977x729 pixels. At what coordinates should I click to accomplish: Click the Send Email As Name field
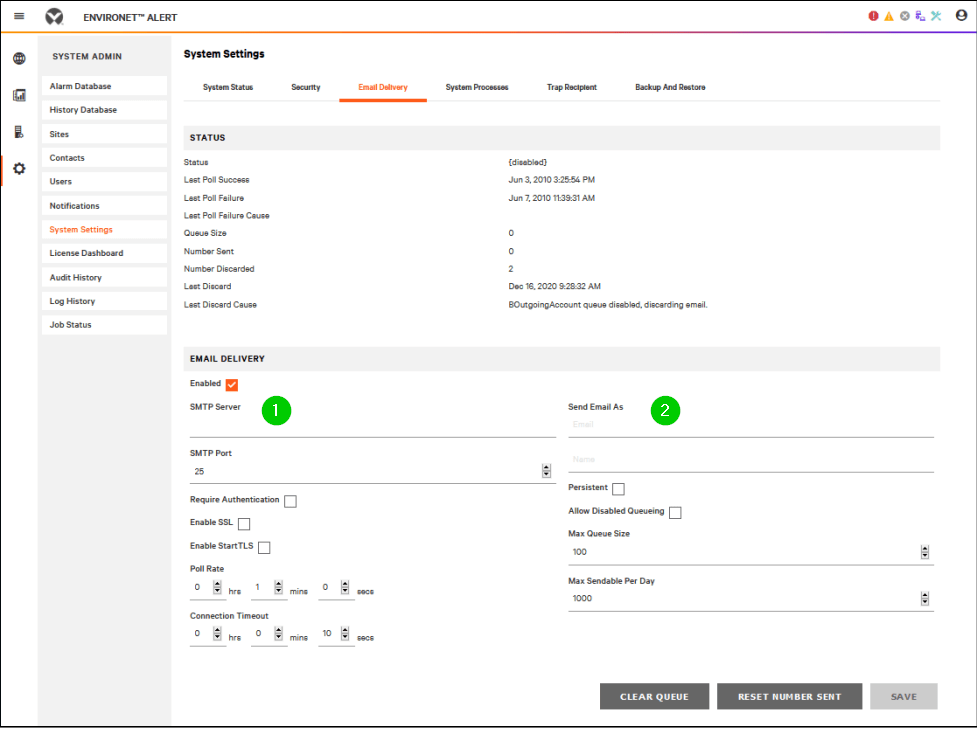click(751, 460)
